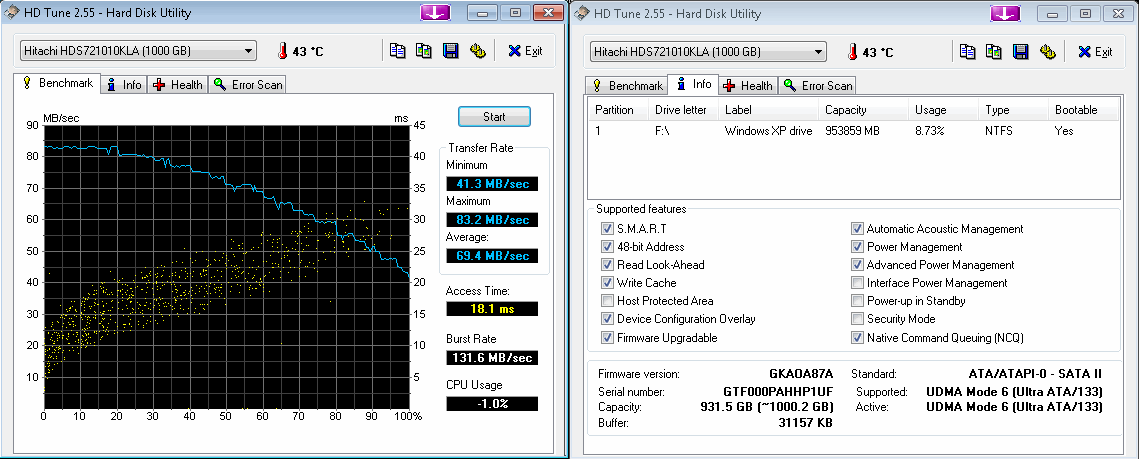1139x459 pixels.
Task: Toggle the Firmware Upgradable checkbox
Action: point(607,338)
